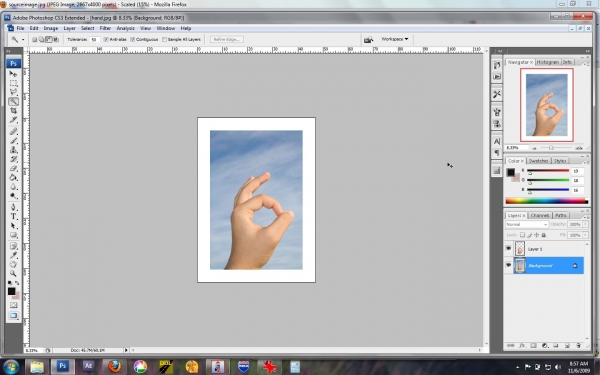Open the status bar document info arrow

pos(126,350)
